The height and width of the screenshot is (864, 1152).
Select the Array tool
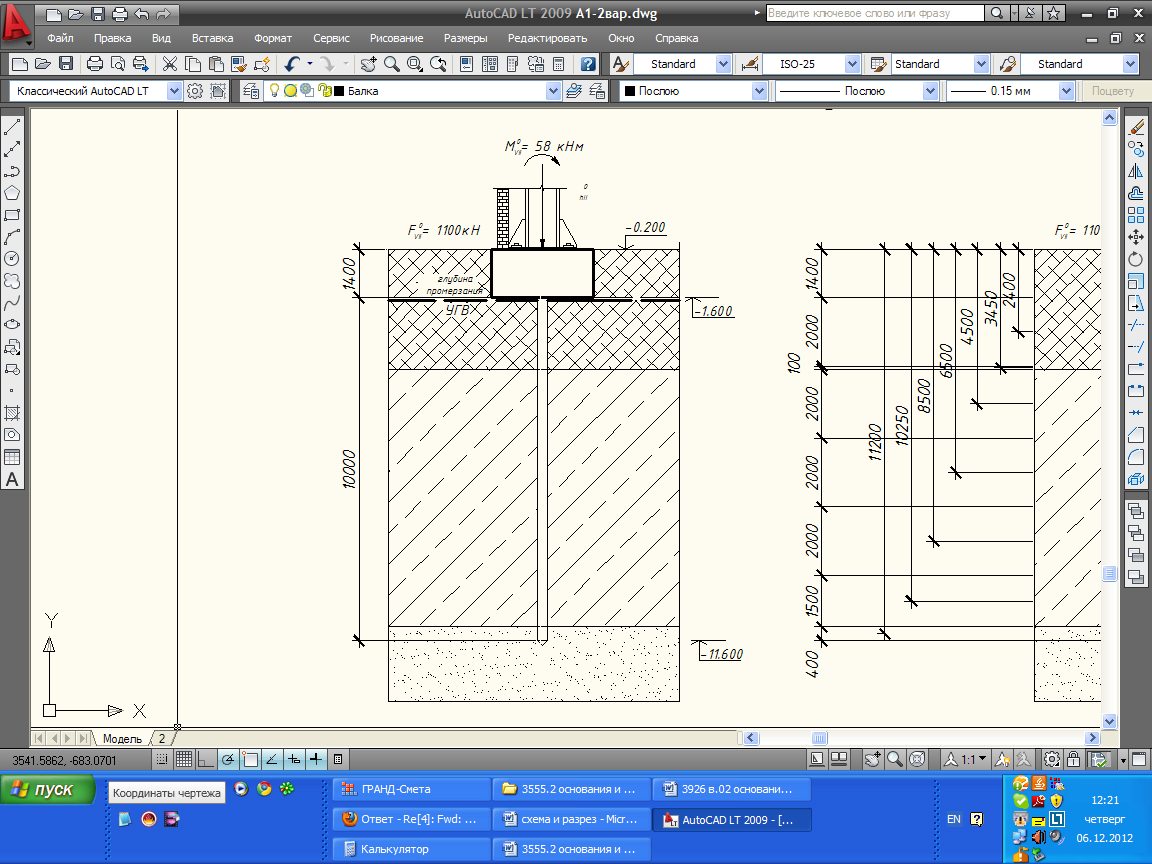1136,215
